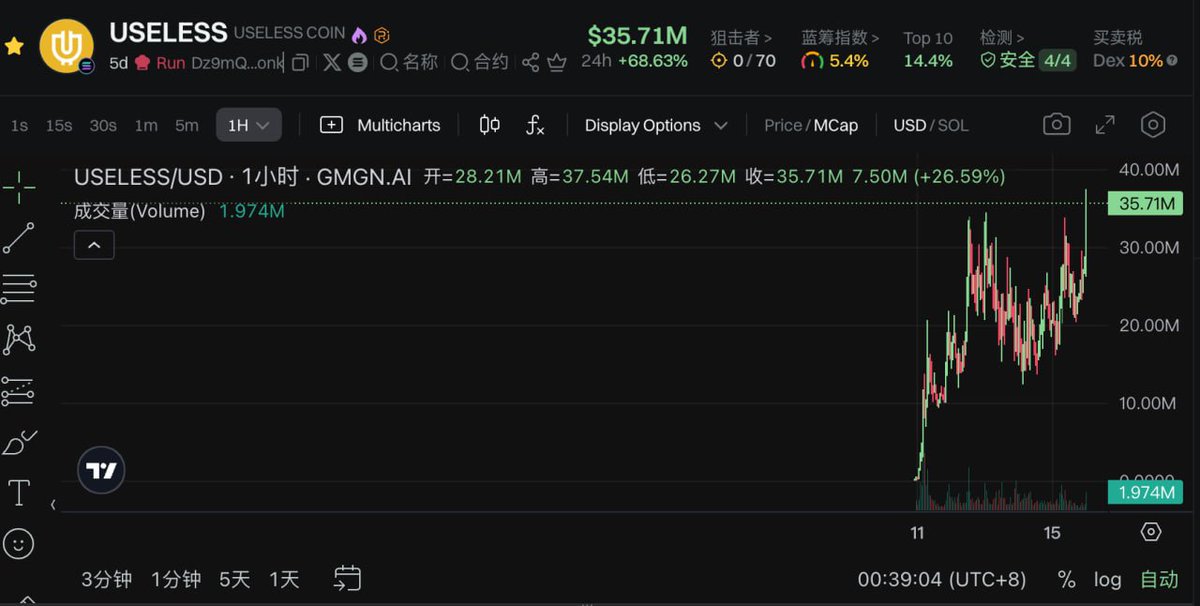Click the TradingView logo
The image size is (1200, 606).
(x=101, y=470)
